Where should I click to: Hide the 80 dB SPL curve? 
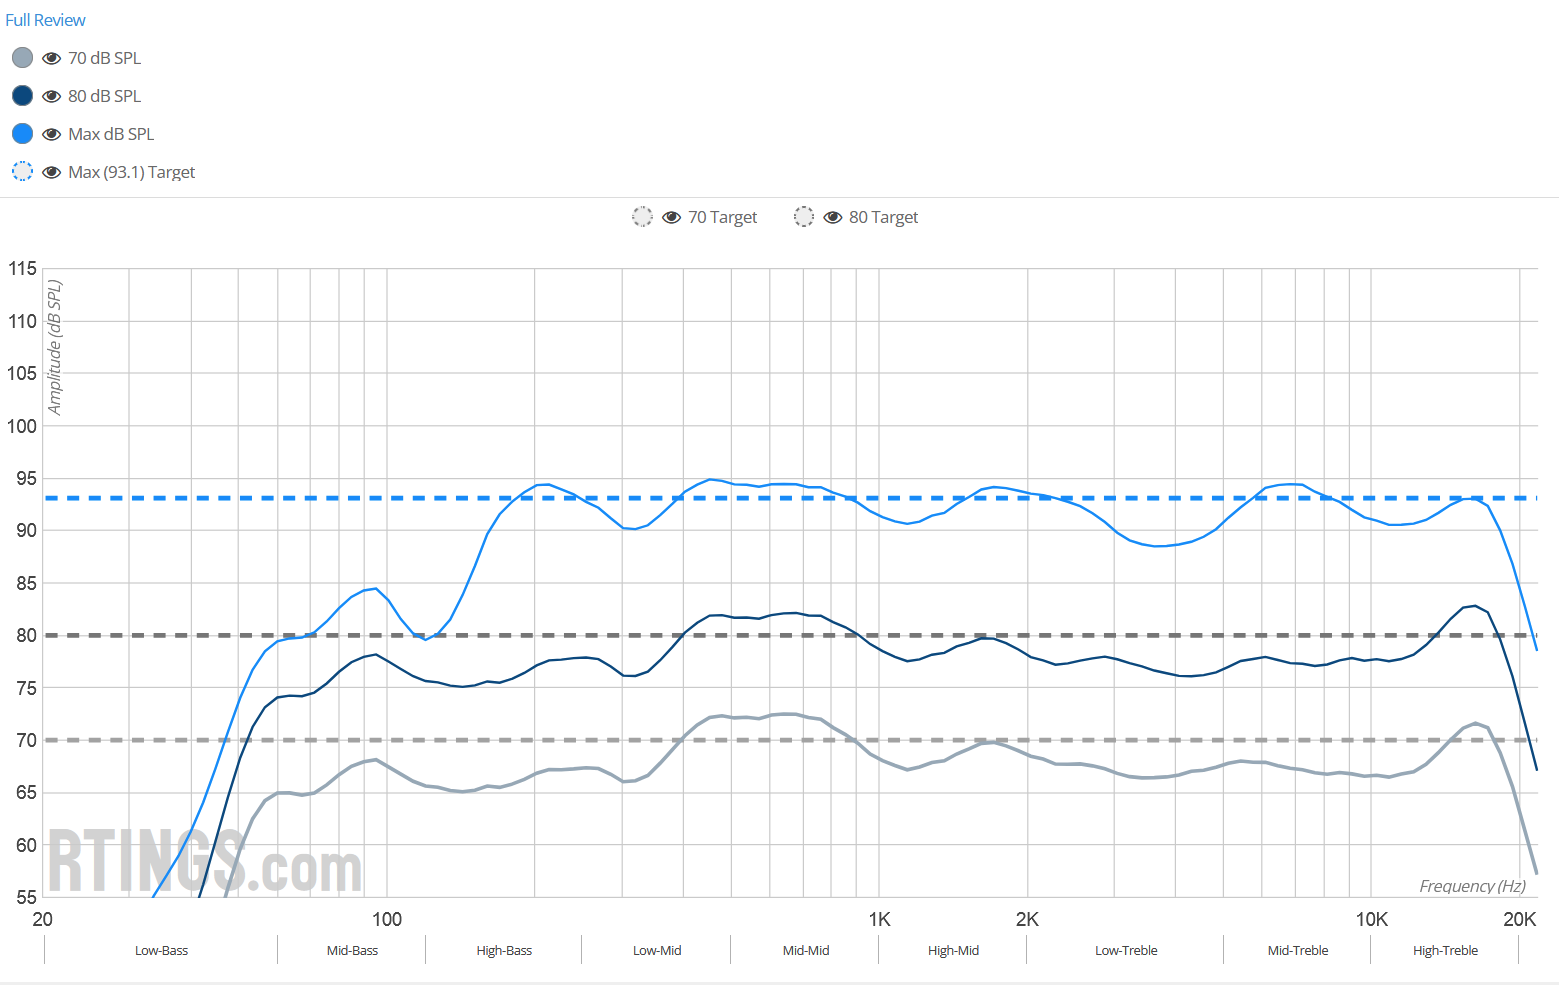(x=52, y=96)
